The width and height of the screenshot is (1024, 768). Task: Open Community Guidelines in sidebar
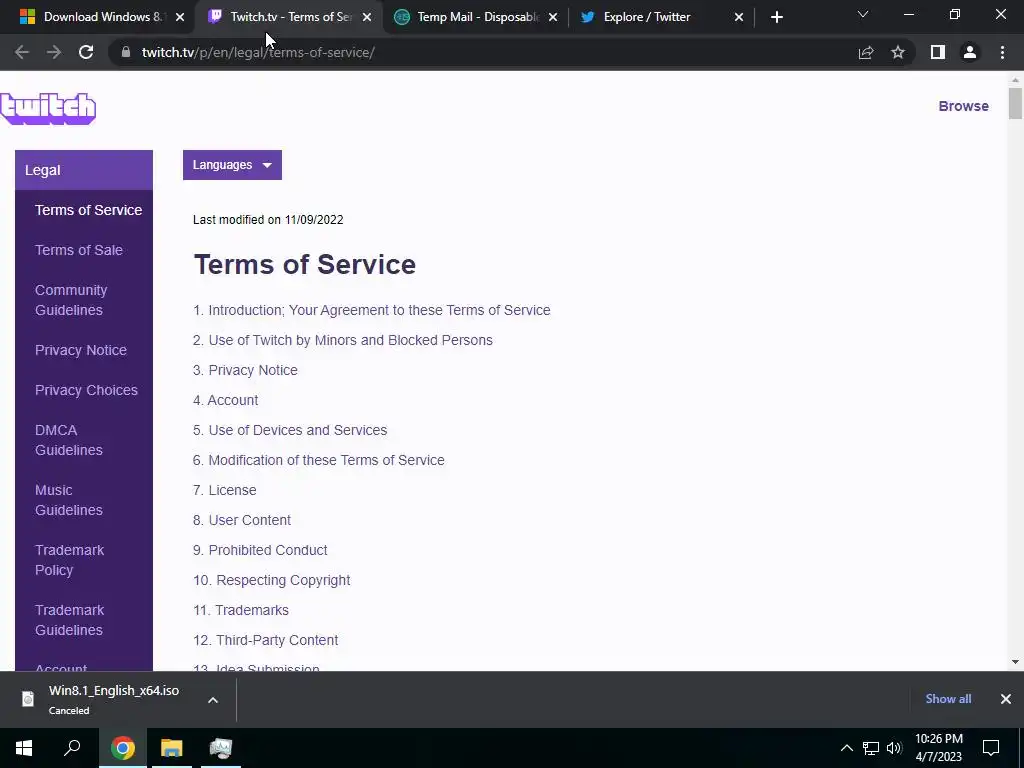[71, 300]
